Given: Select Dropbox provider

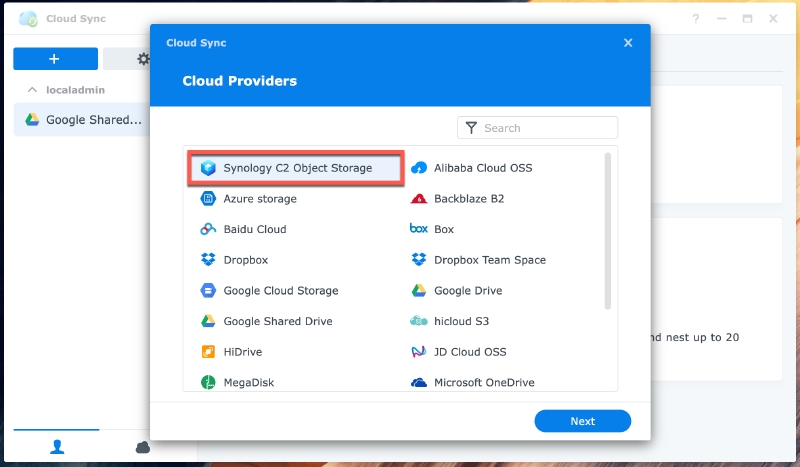Looking at the screenshot, I should 245,260.
